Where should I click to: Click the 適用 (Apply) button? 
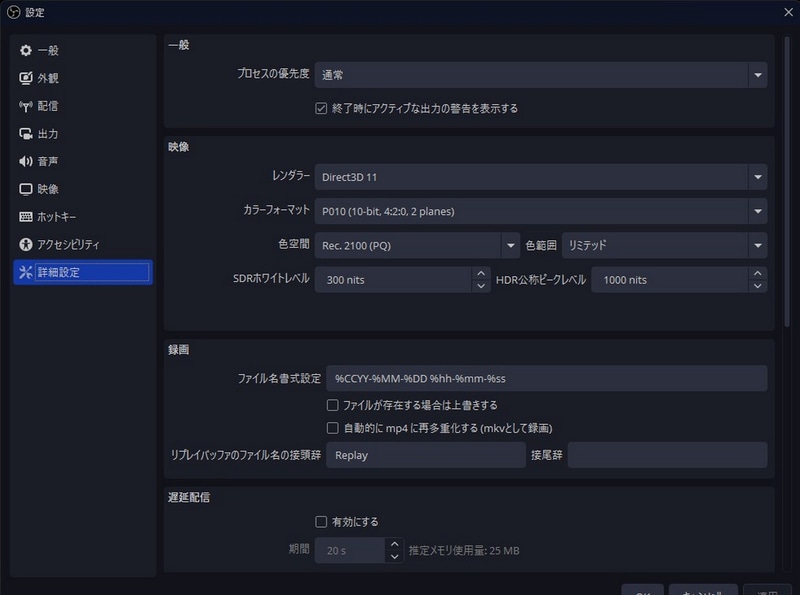pyautogui.click(x=764, y=591)
